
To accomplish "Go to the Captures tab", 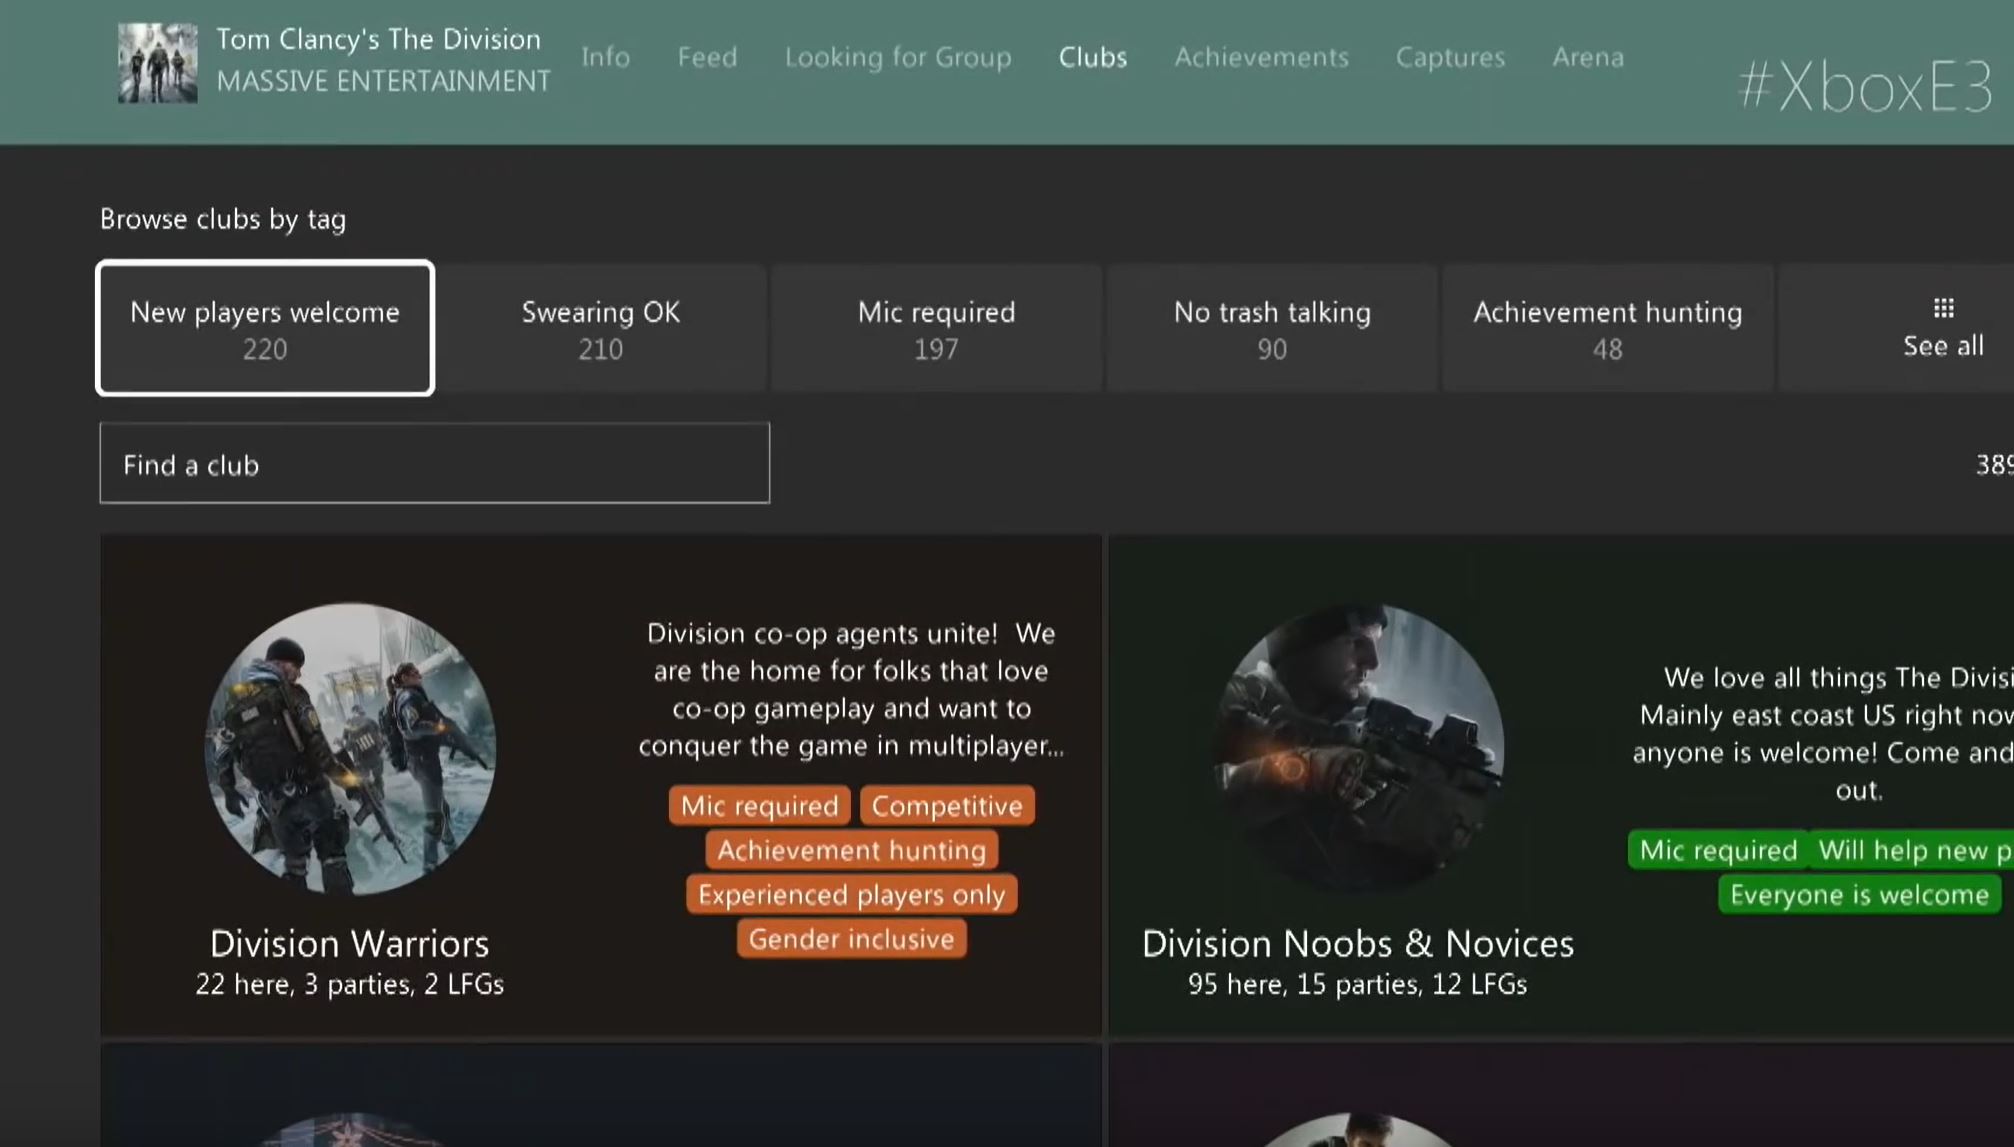I will 1449,57.
